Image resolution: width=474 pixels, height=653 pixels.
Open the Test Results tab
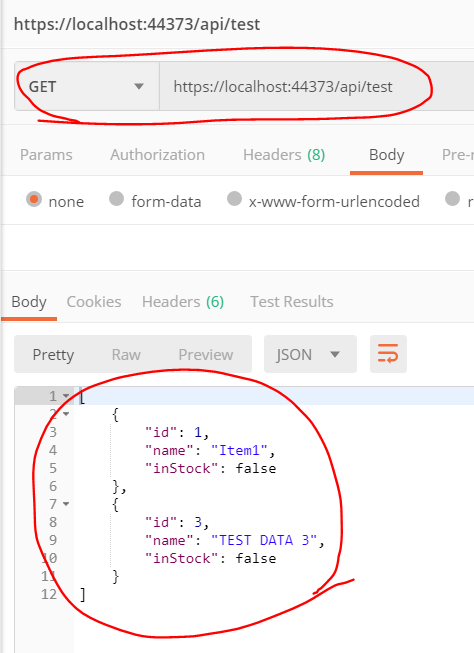pos(292,302)
